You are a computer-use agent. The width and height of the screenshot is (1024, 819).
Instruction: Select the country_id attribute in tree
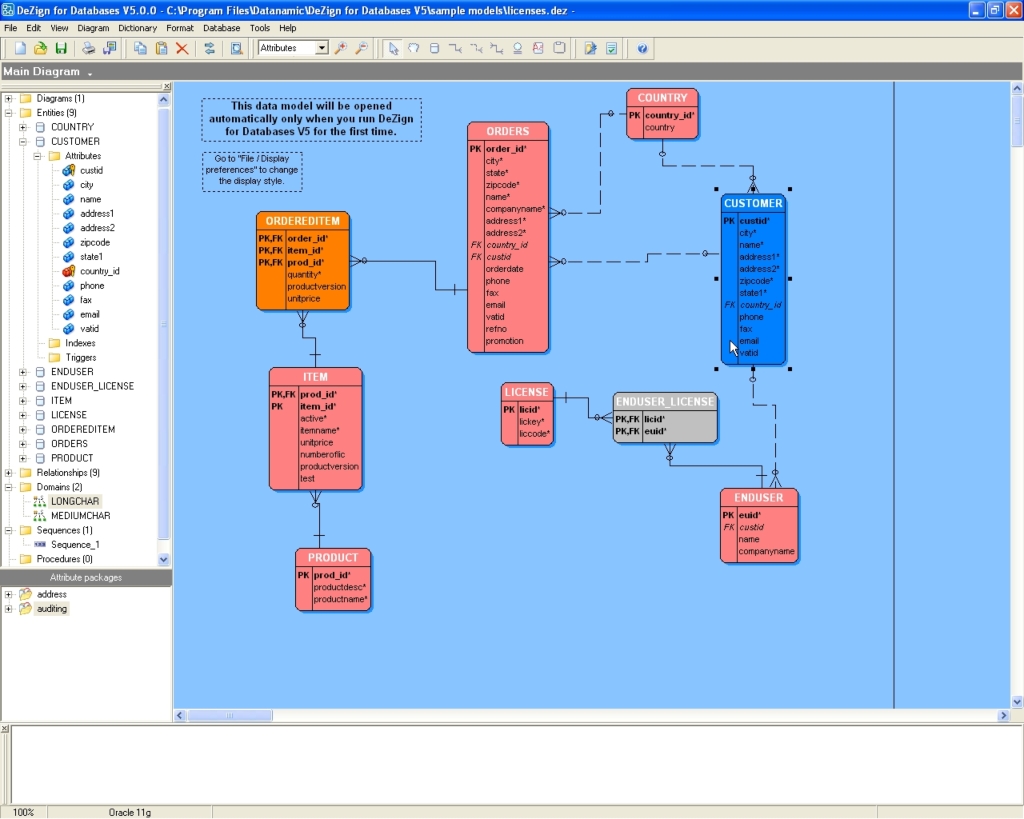pyautogui.click(x=99, y=271)
